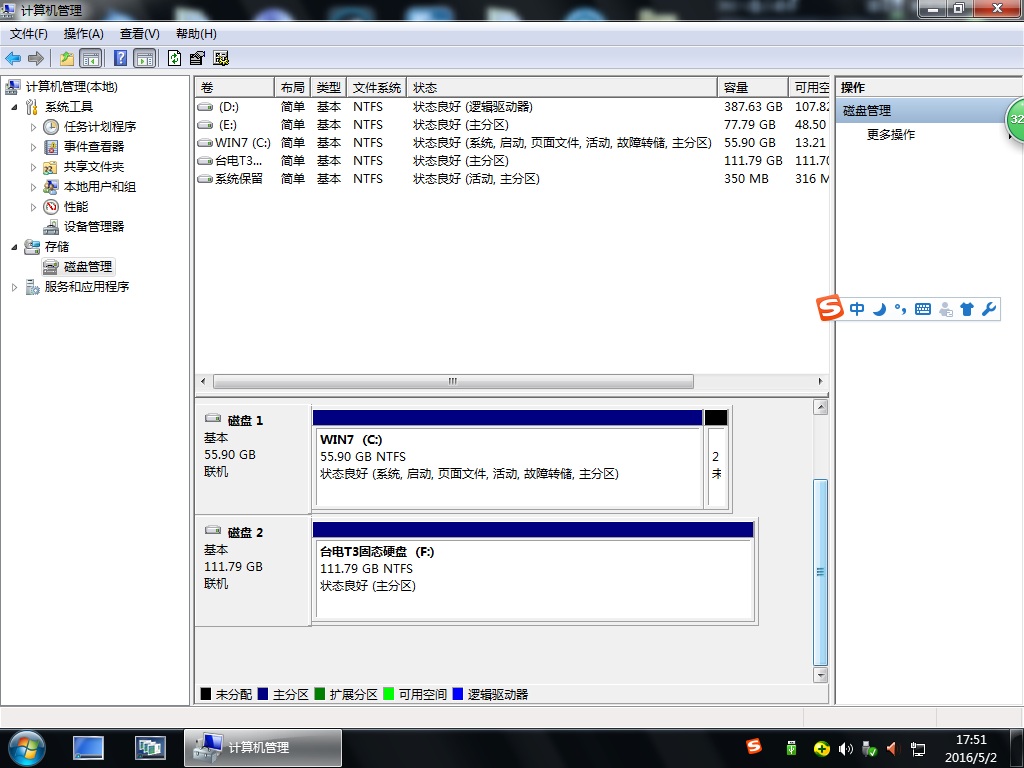Viewport: 1024px width, 768px height.
Task: Sort by the 卷 column header
Action: click(x=234, y=88)
